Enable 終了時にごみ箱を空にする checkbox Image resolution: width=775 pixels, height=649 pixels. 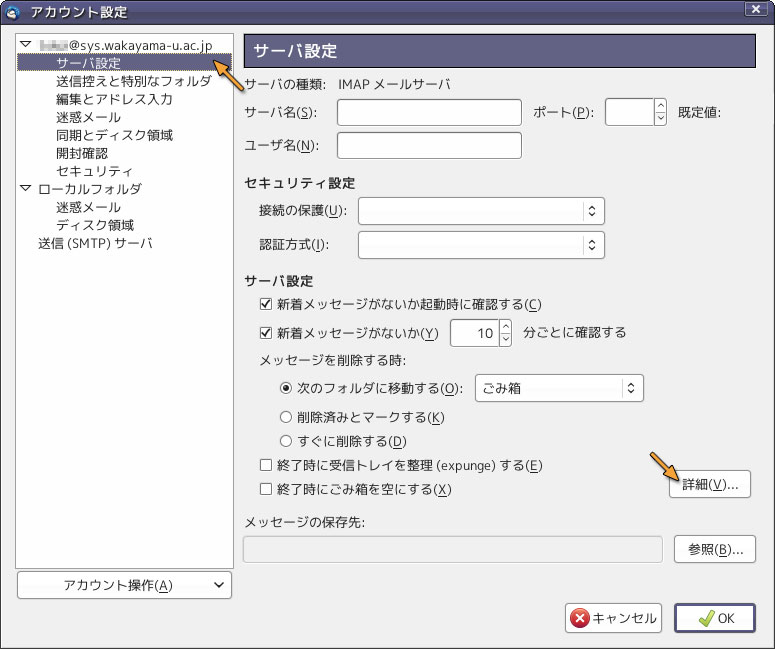click(266, 489)
